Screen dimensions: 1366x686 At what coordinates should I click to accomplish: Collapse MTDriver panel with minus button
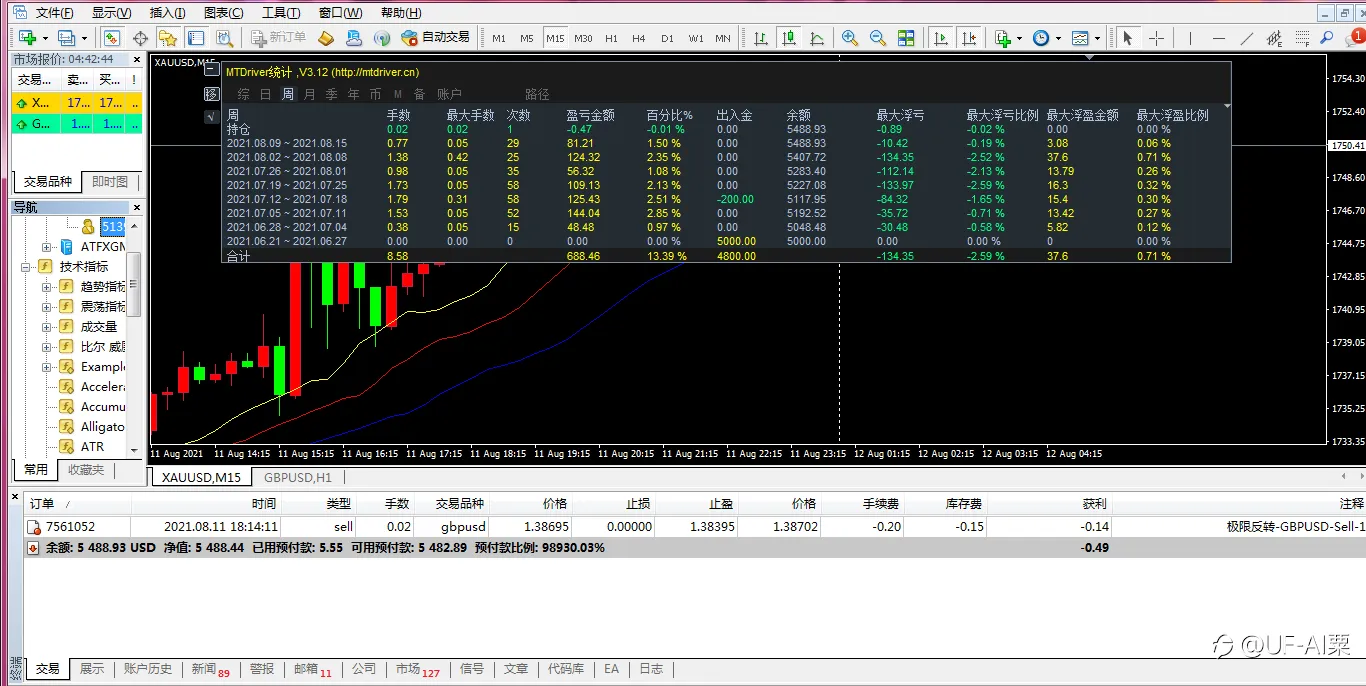coord(210,71)
